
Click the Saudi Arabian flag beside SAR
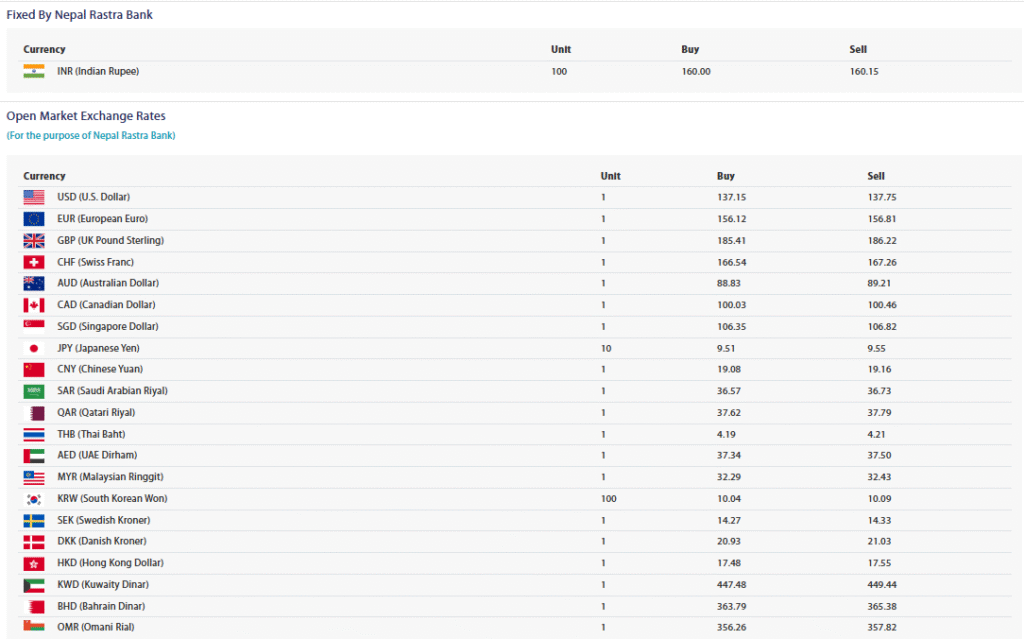click(34, 391)
